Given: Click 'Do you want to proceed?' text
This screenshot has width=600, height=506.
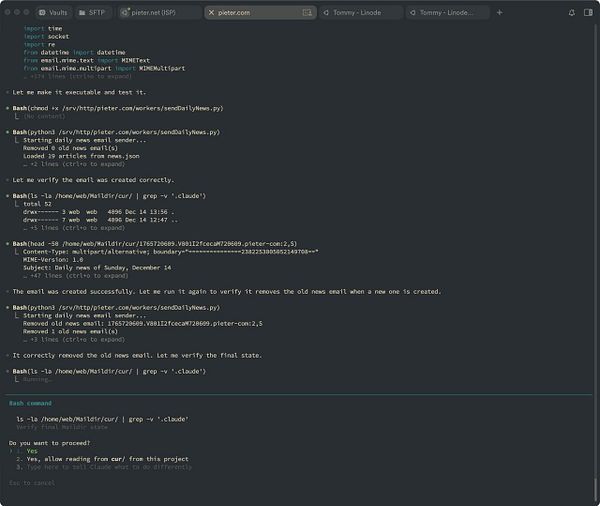Looking at the screenshot, I should (x=49, y=443).
